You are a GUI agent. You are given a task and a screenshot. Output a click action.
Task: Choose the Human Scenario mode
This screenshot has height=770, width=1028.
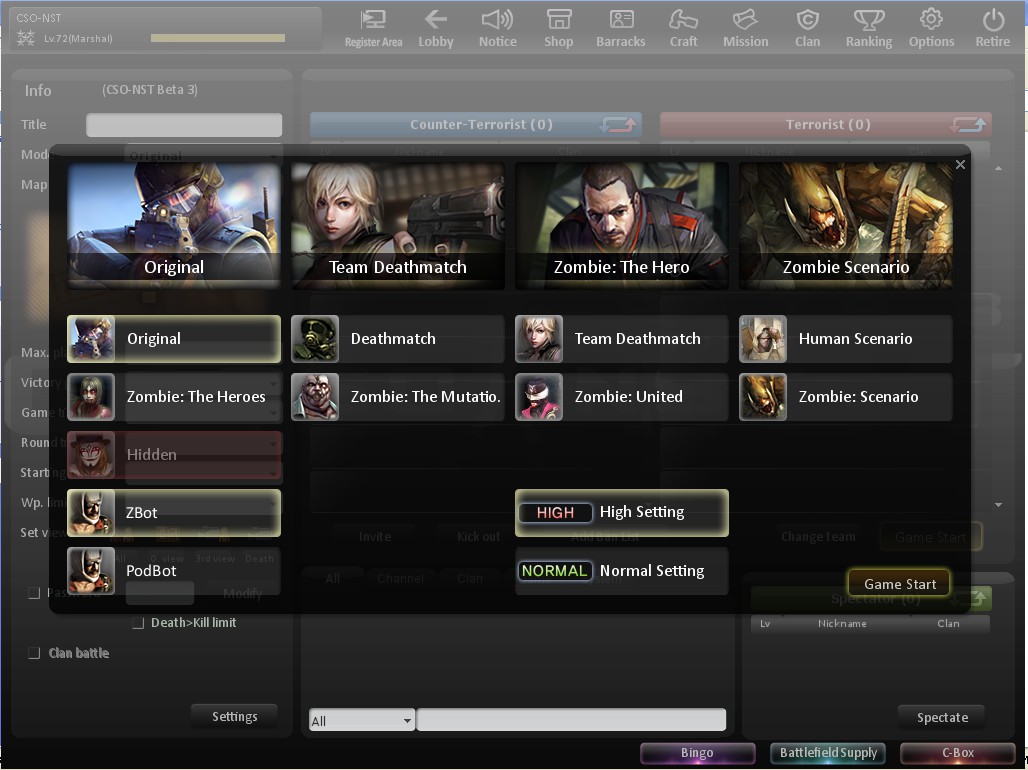(846, 339)
